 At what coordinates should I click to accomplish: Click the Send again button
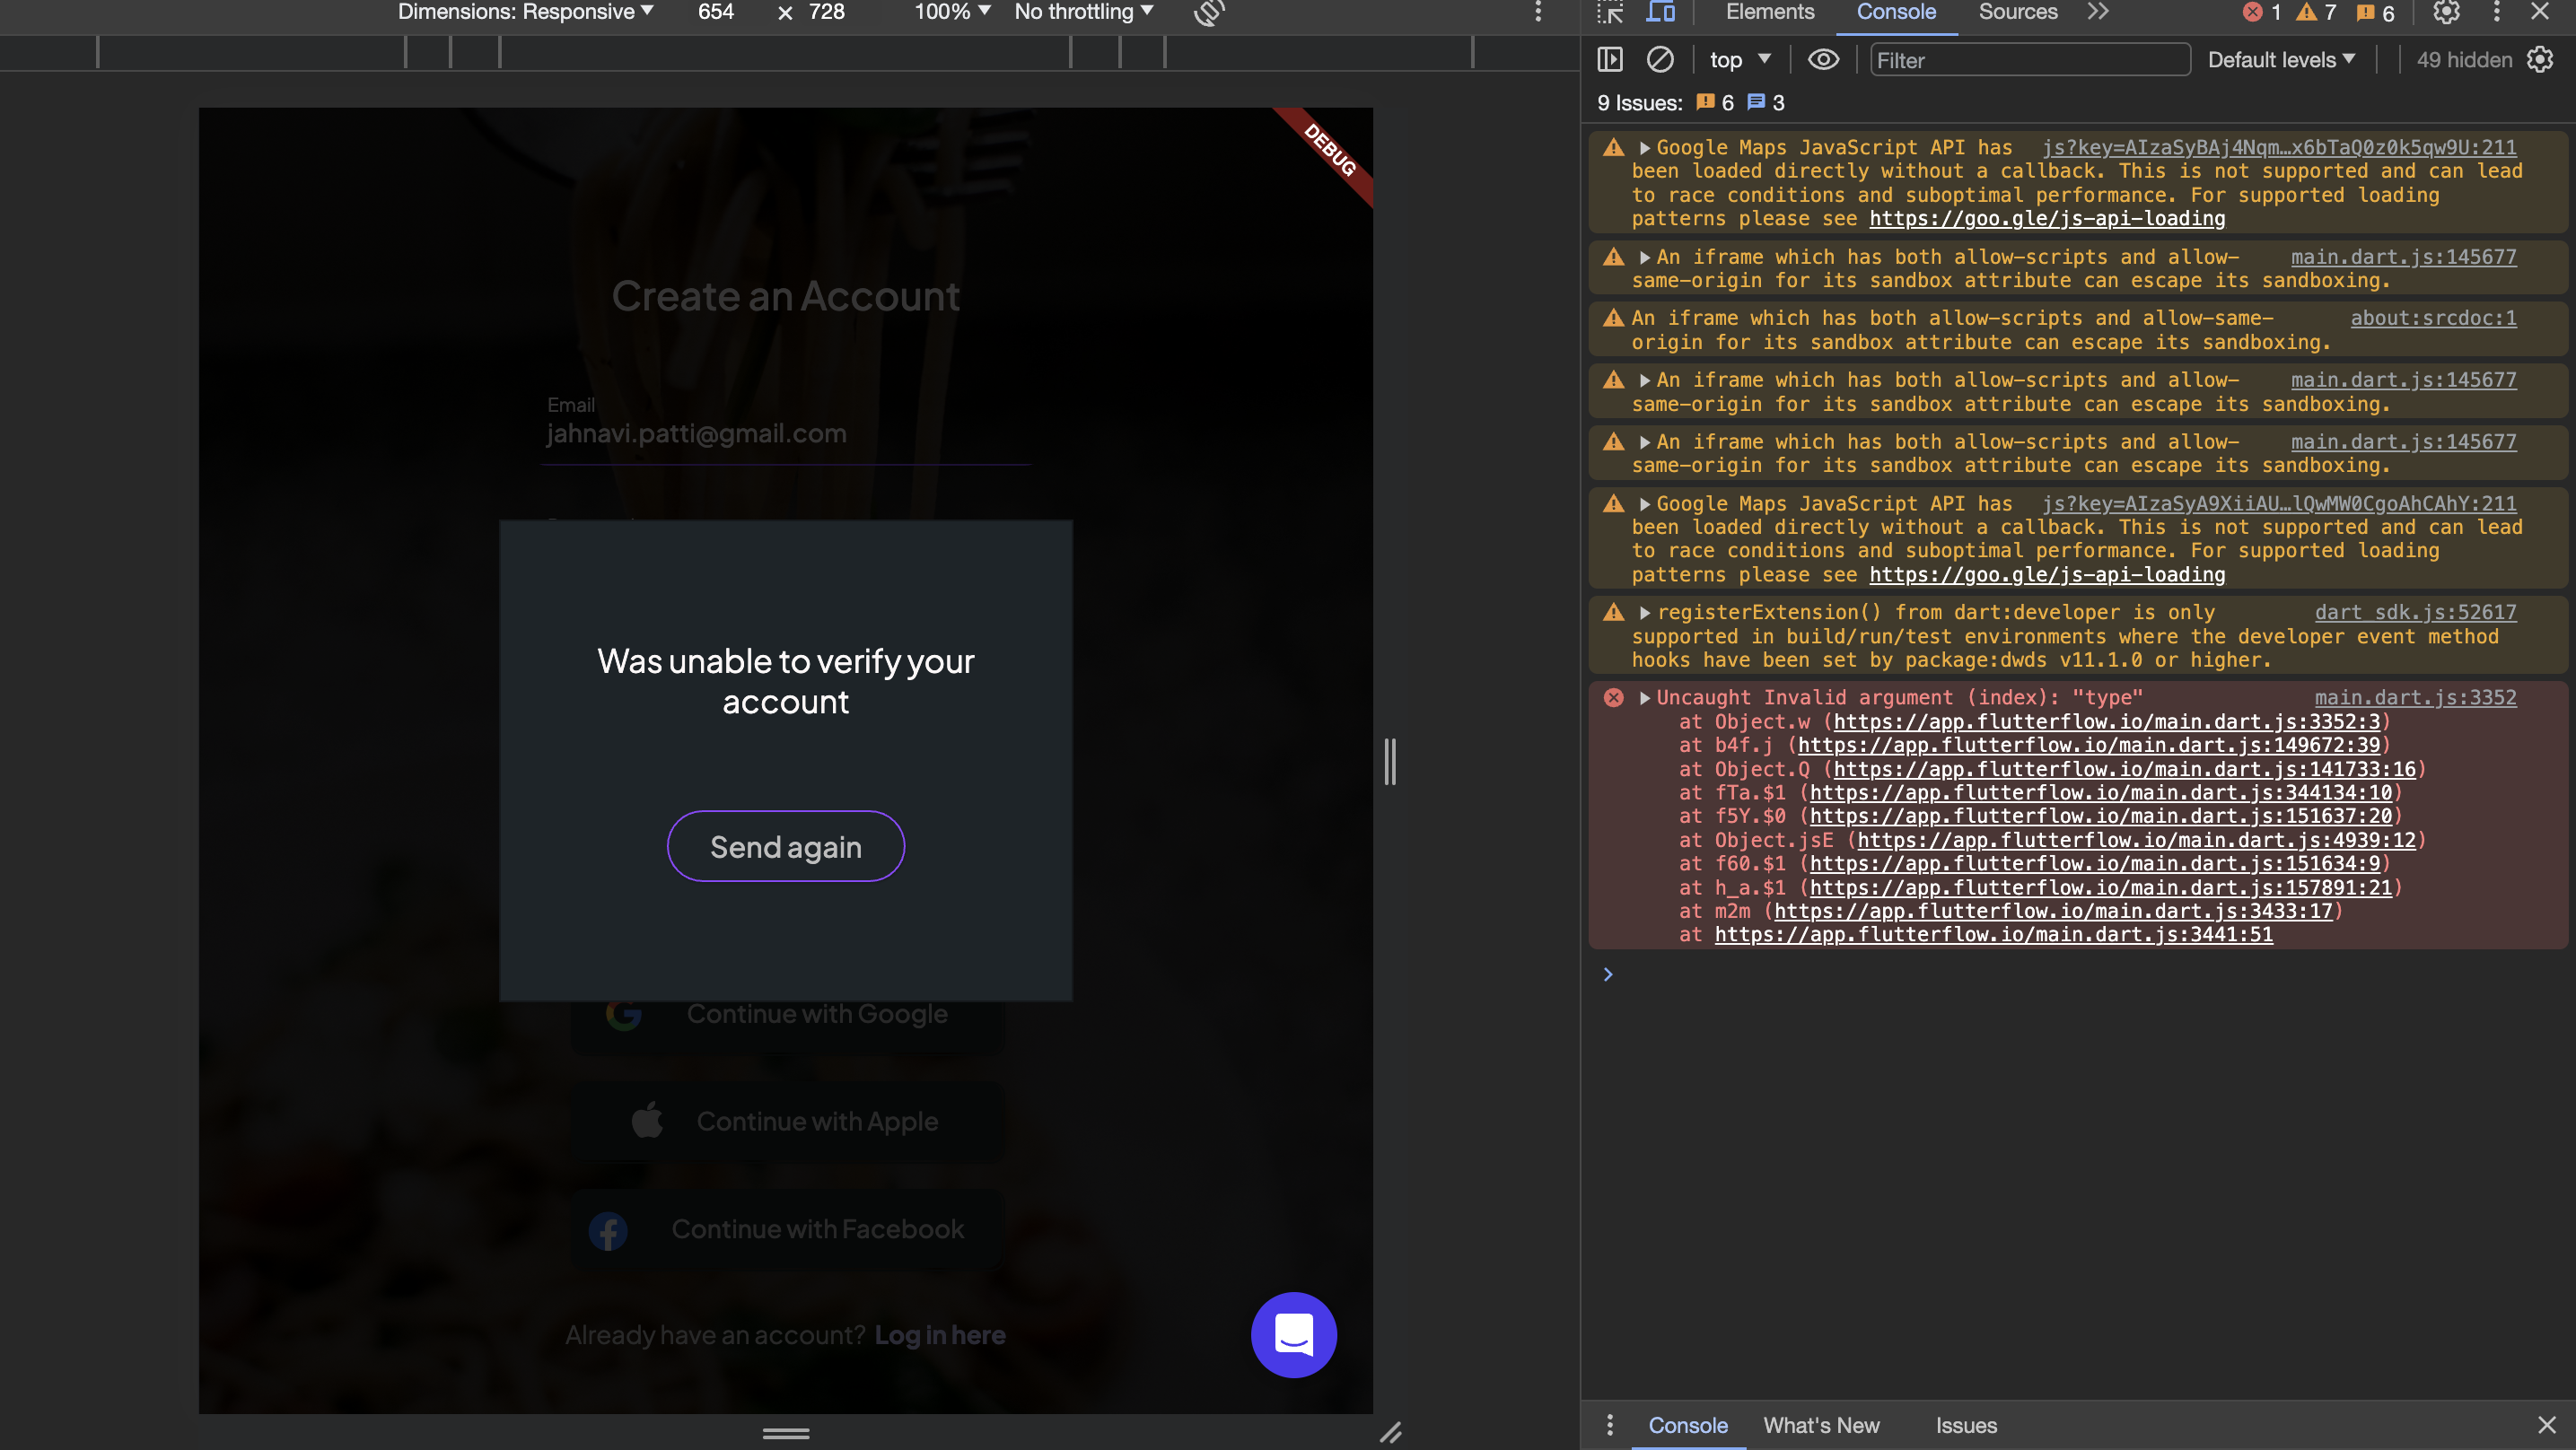(x=786, y=846)
